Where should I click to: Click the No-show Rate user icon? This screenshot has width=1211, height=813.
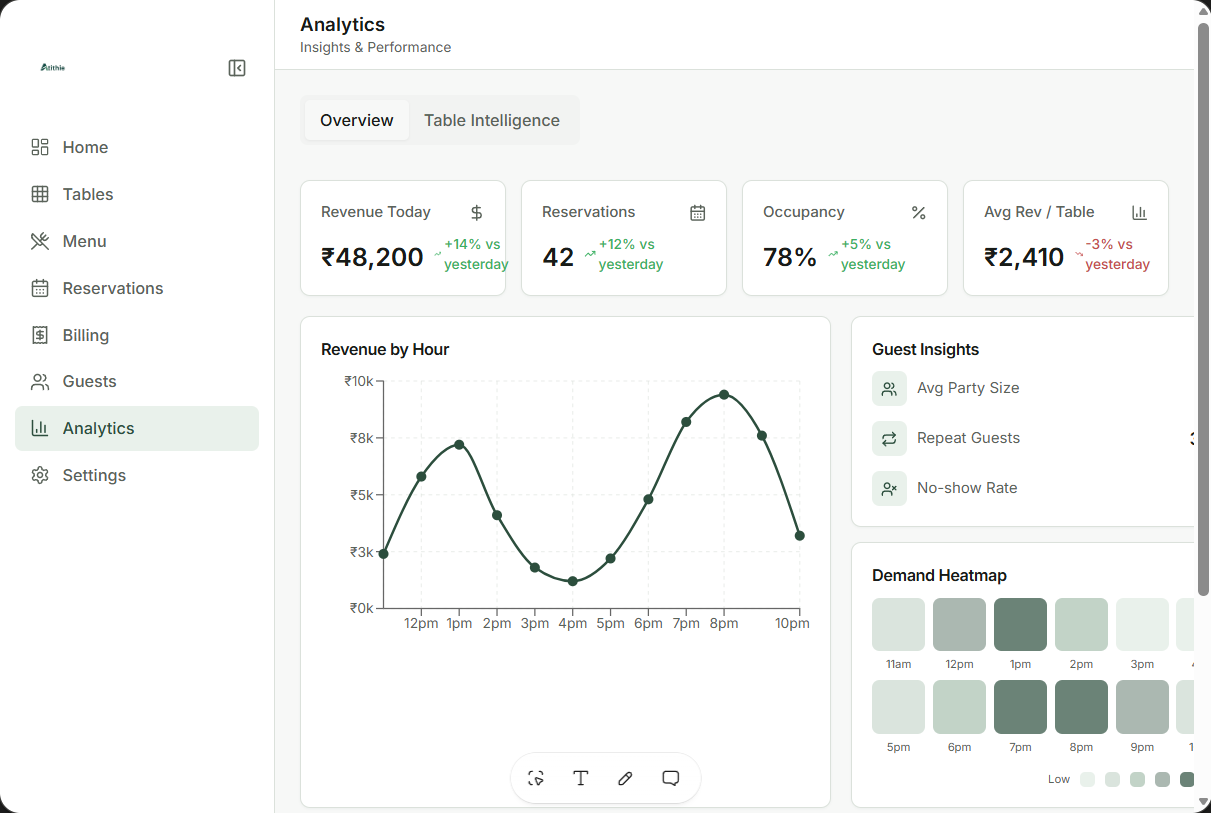point(889,488)
